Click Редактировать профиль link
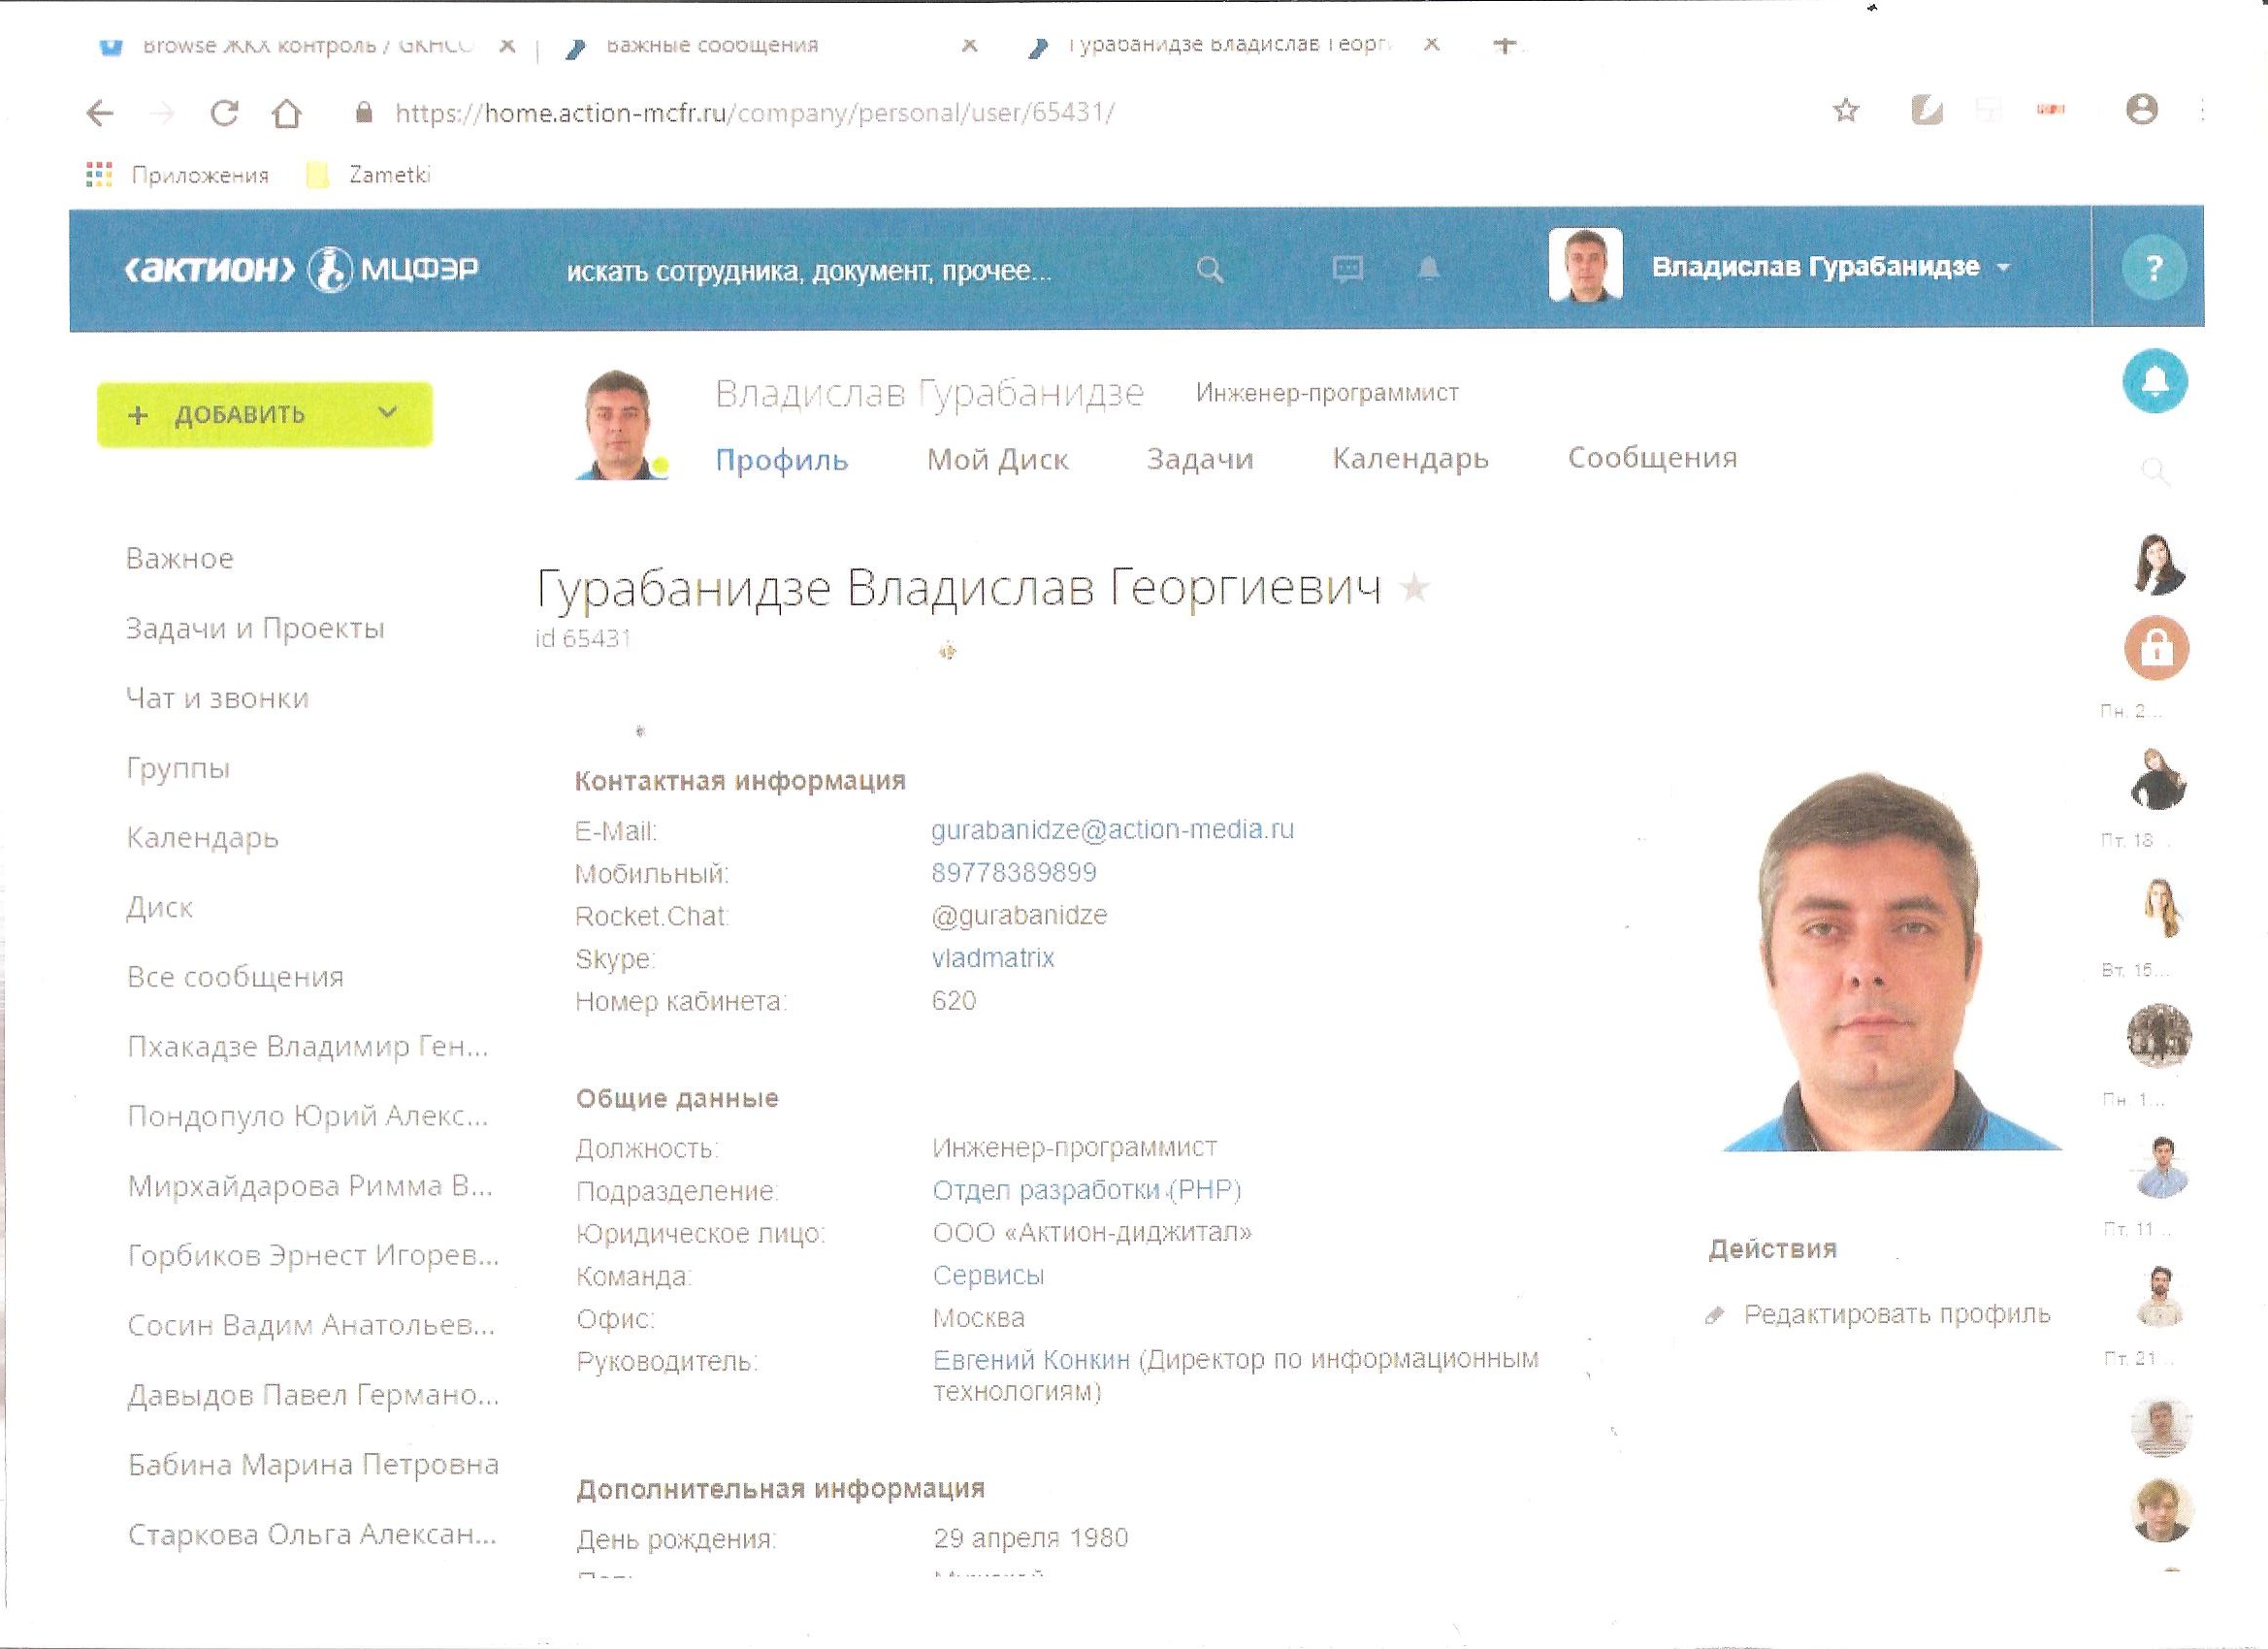The width and height of the screenshot is (2268, 1649). point(1896,1314)
